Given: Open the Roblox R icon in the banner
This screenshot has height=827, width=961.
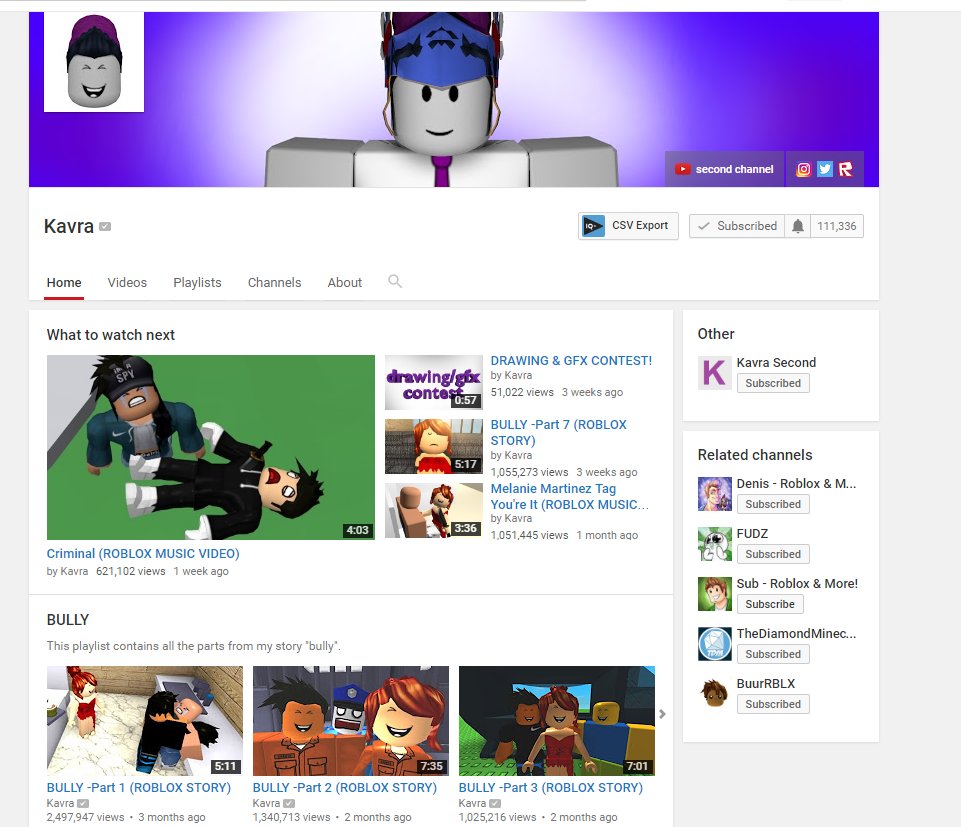Looking at the screenshot, I should click(845, 169).
